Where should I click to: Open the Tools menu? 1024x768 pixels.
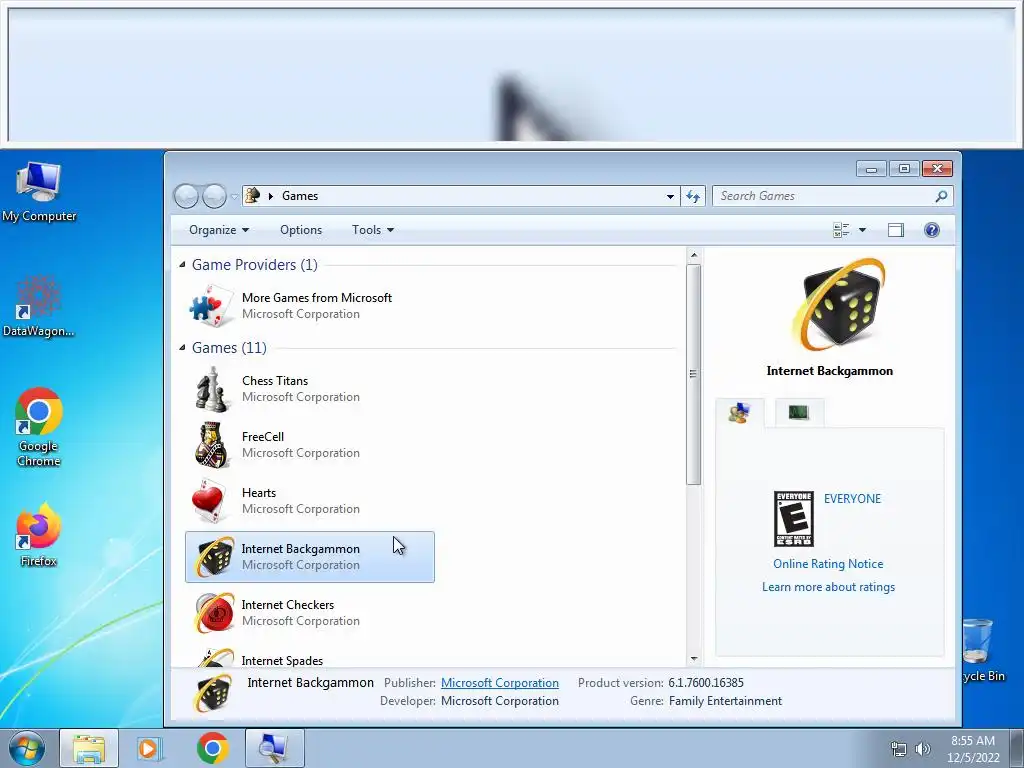(373, 230)
